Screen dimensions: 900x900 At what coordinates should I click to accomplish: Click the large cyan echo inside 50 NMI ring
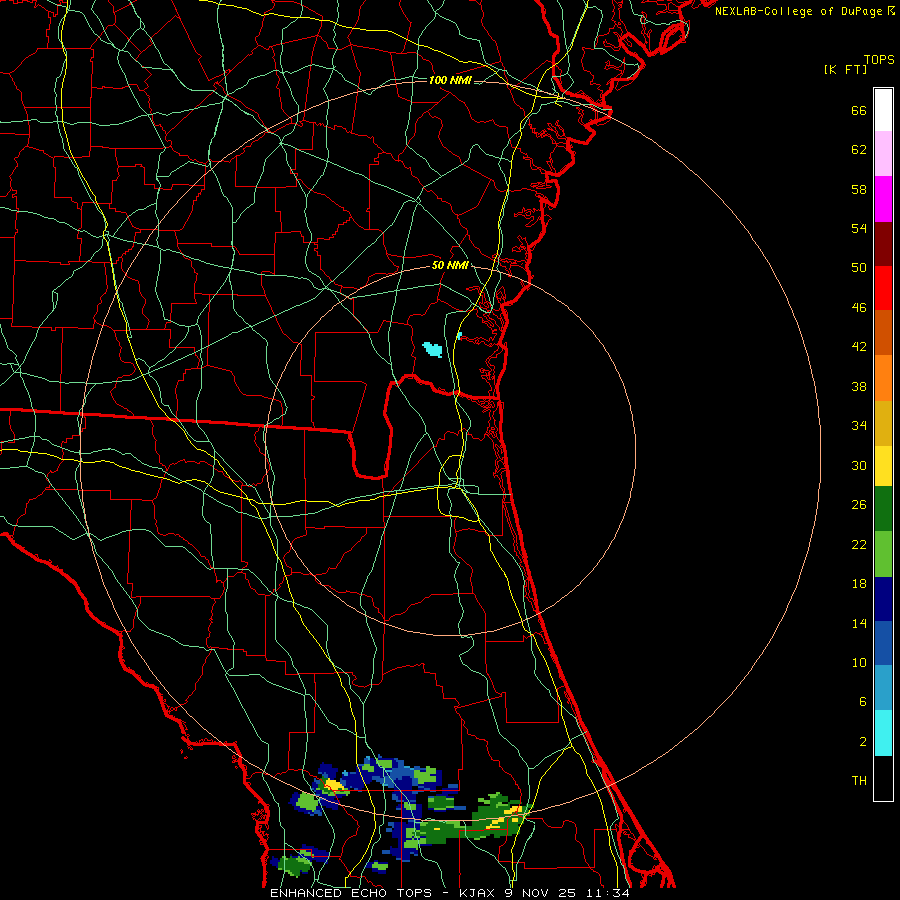[x=433, y=349]
